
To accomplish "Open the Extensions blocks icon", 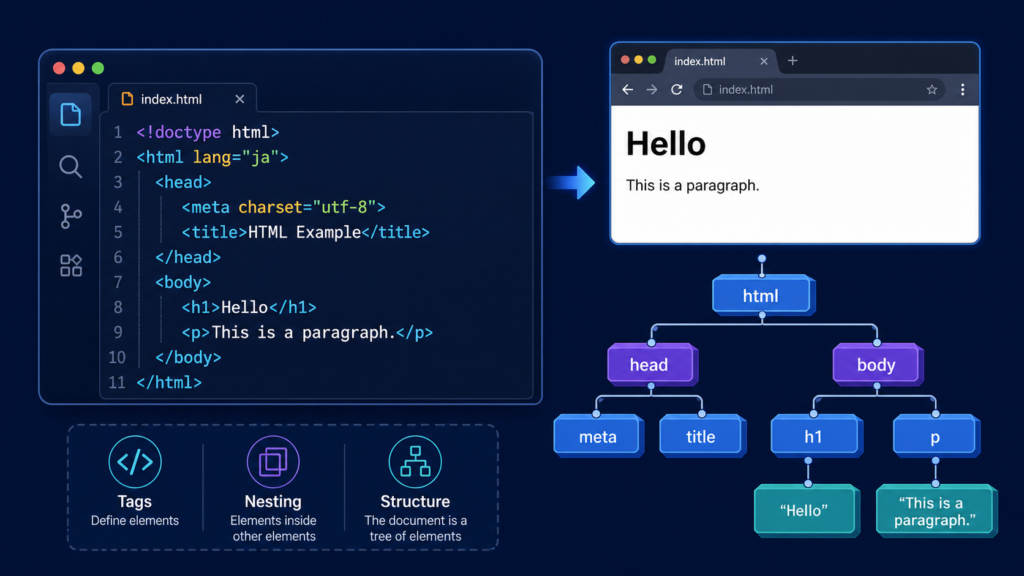I will tap(71, 266).
